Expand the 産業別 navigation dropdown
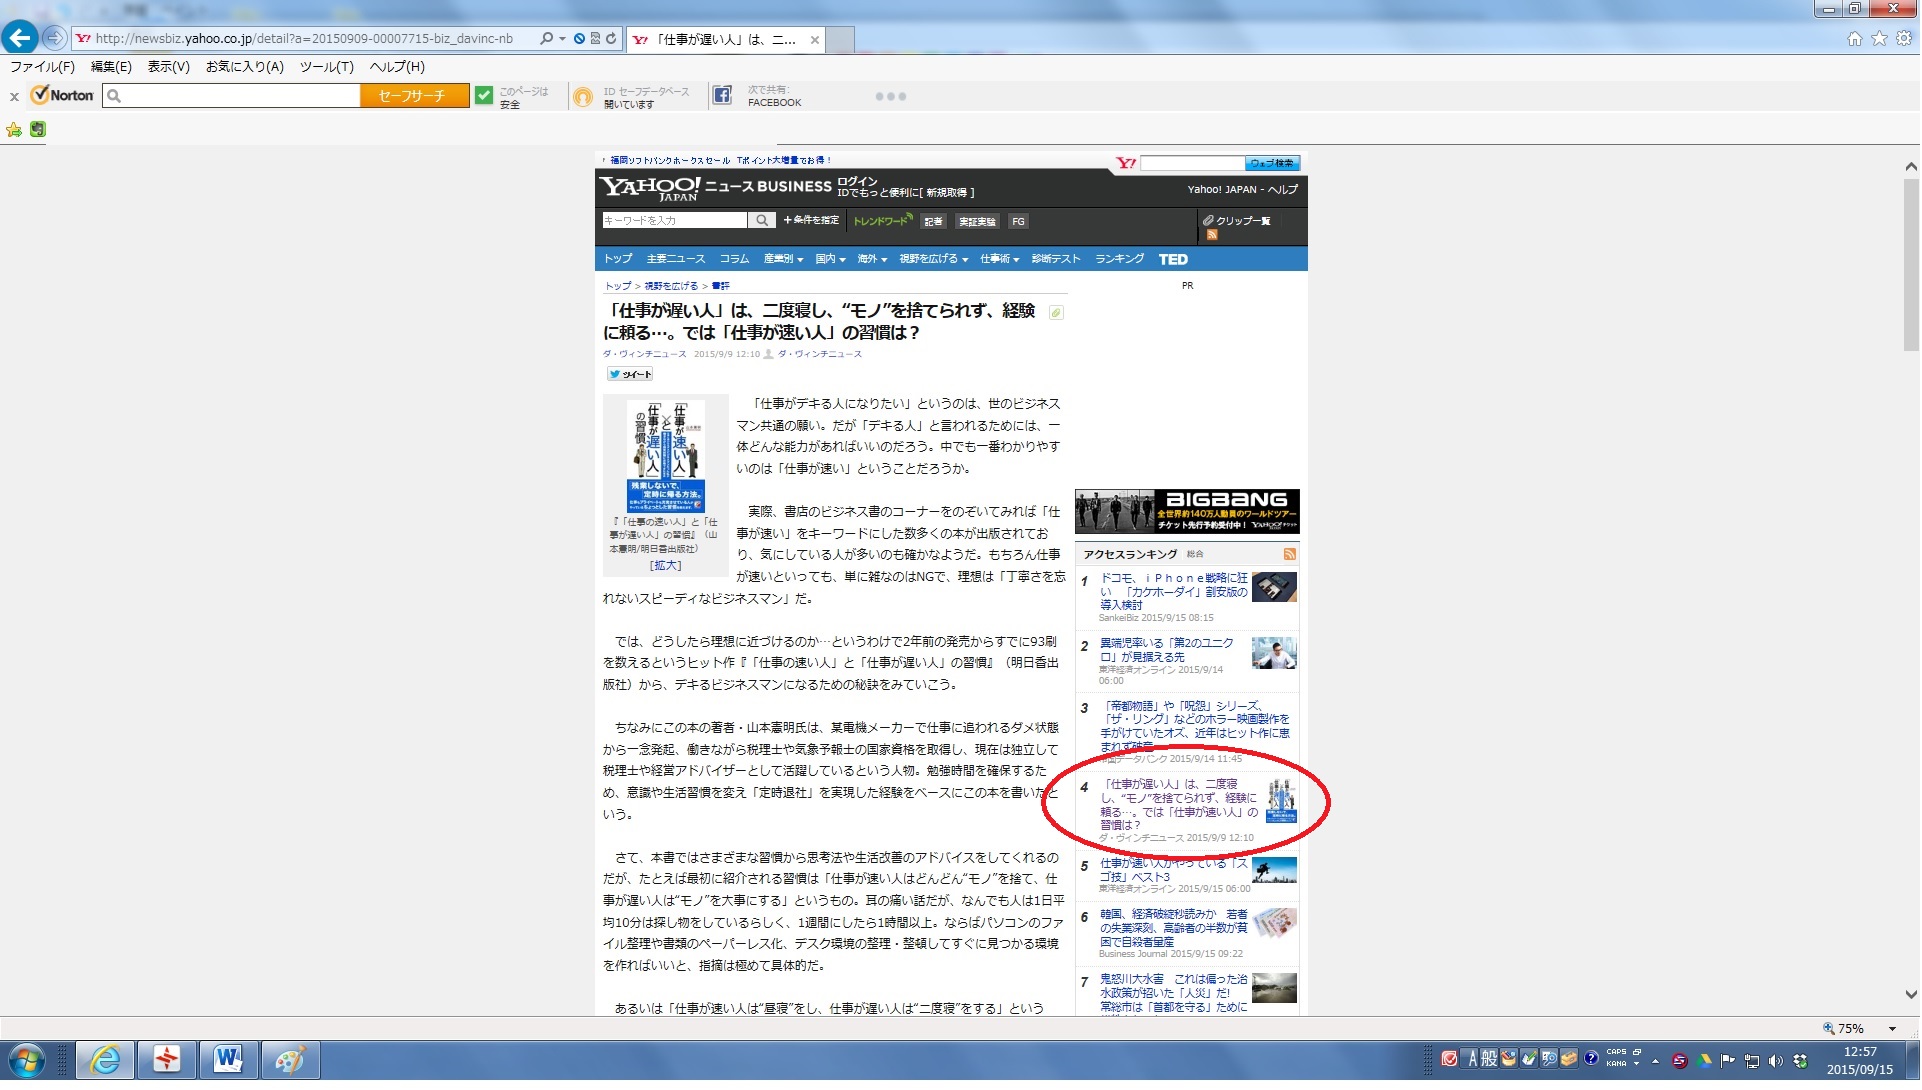Image resolution: width=1922 pixels, height=1090 pixels. tap(783, 260)
